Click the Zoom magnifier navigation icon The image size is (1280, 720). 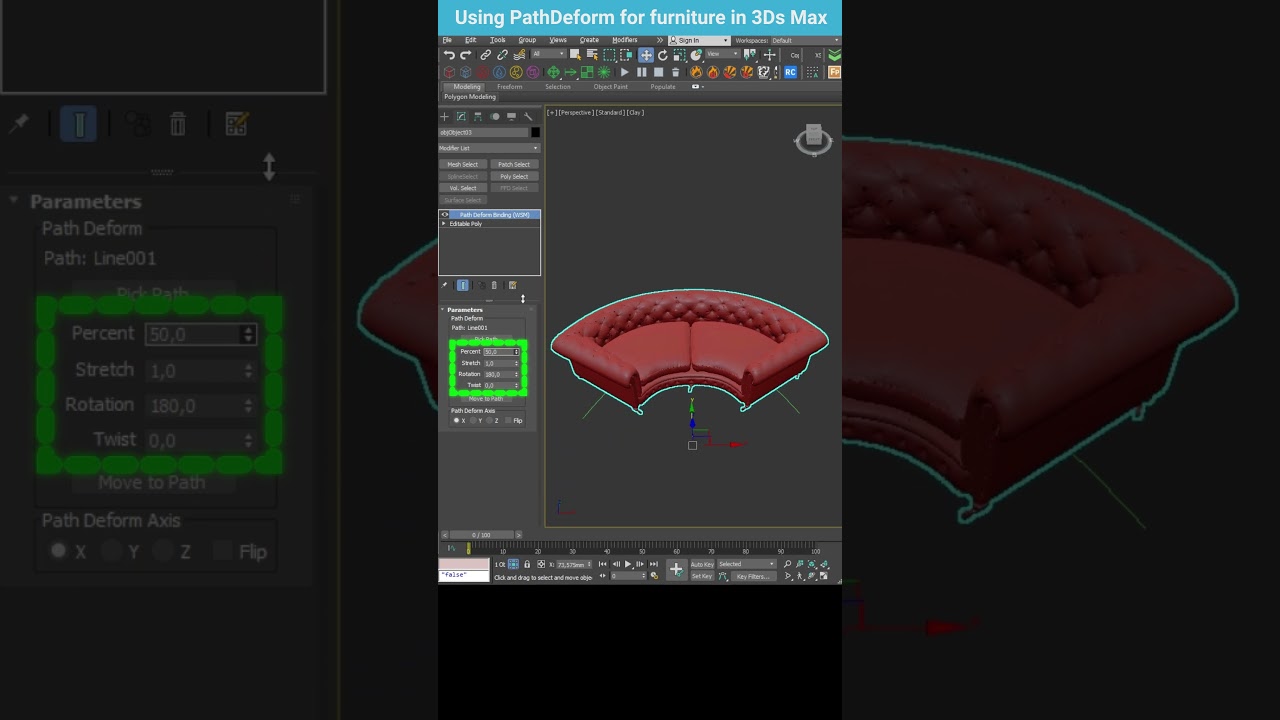tap(787, 564)
